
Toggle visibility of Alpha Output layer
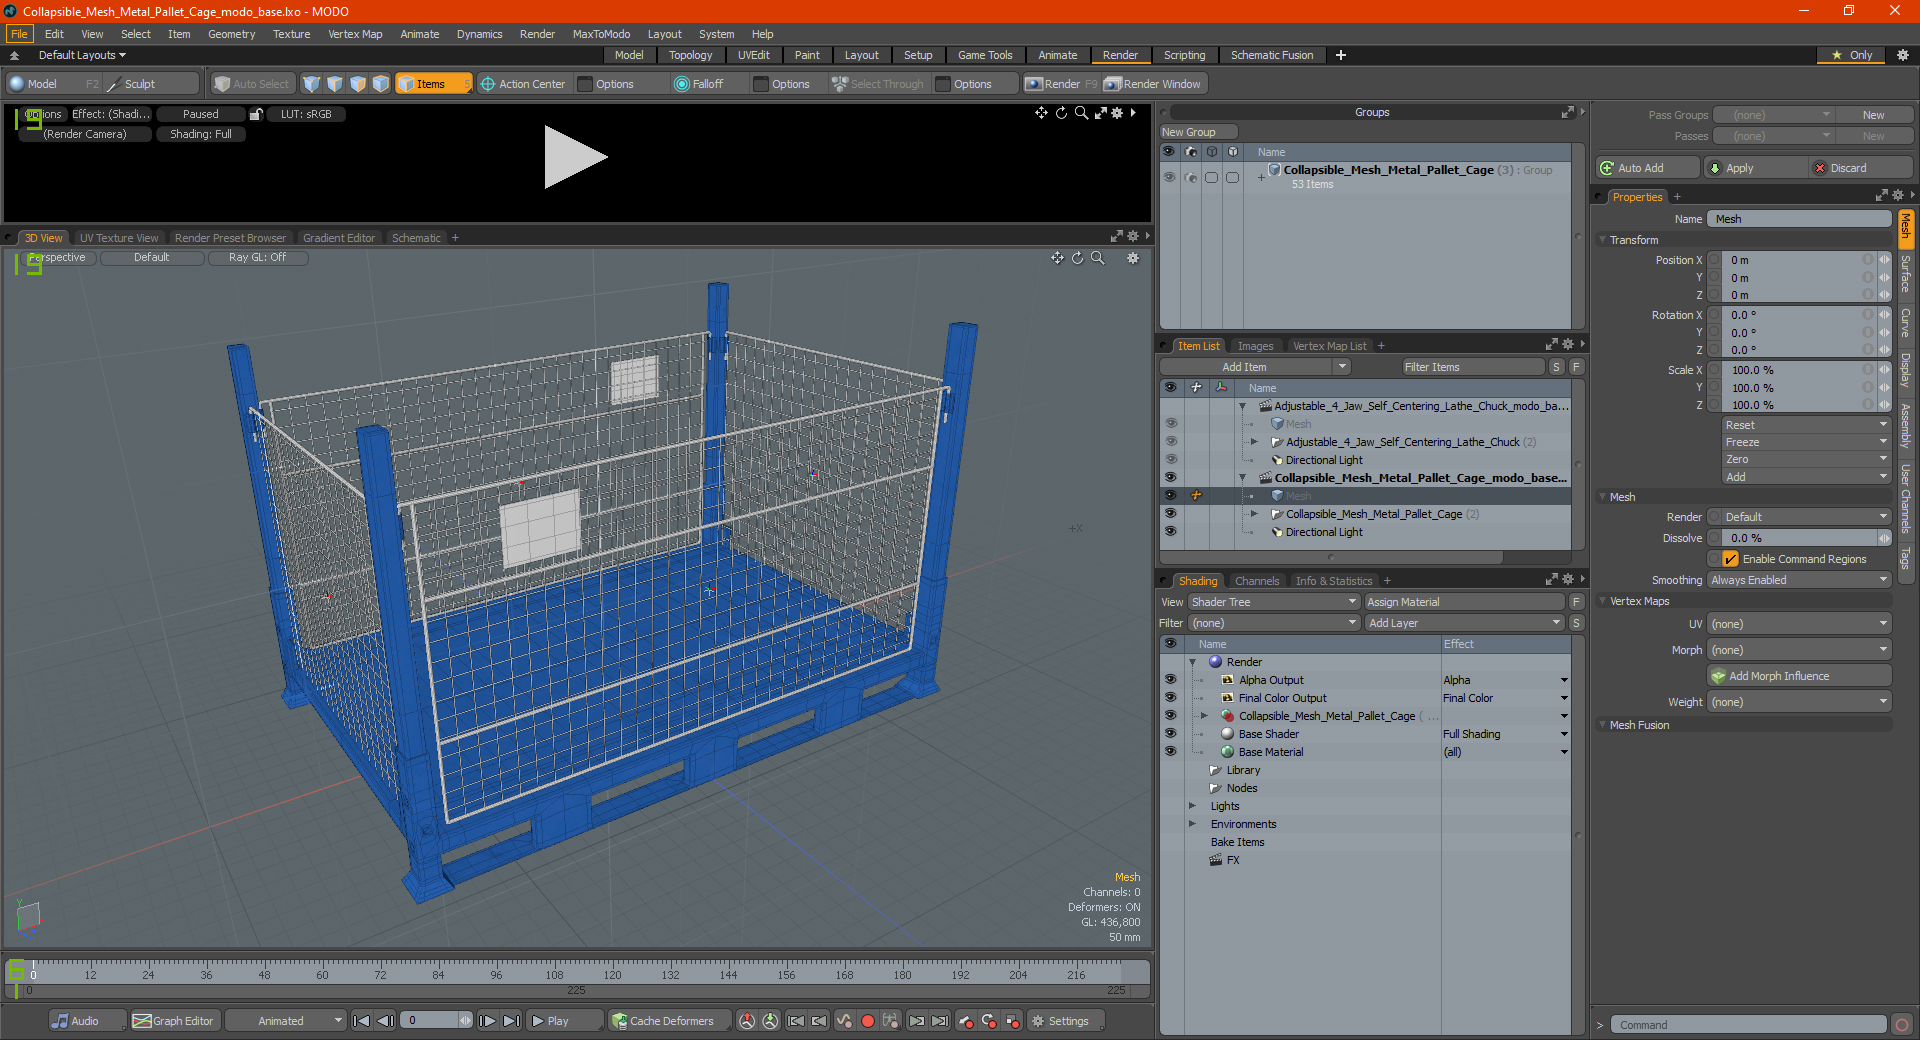pos(1170,680)
